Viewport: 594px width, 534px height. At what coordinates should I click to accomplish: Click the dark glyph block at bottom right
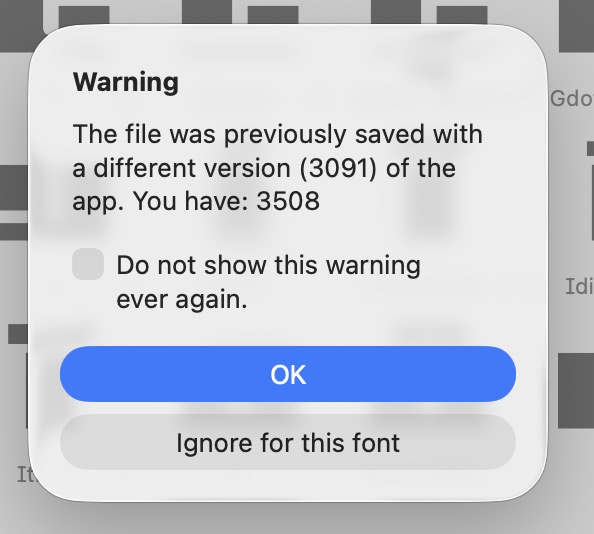(576, 391)
